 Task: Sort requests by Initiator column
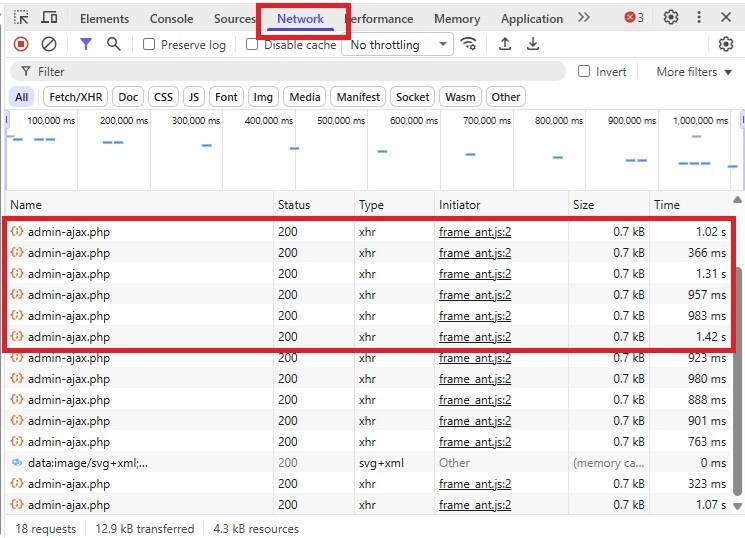click(501, 205)
